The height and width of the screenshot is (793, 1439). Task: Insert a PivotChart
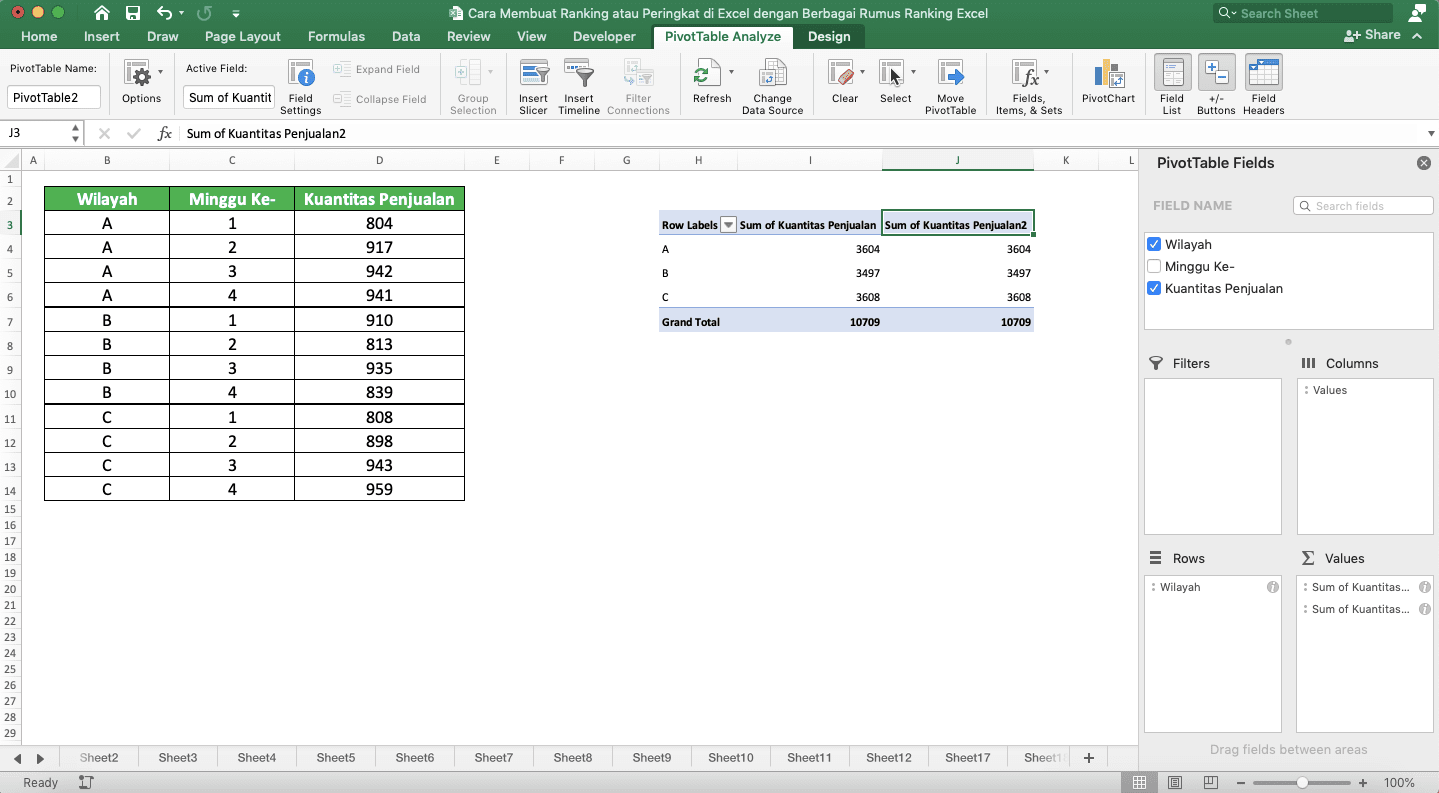click(1108, 80)
